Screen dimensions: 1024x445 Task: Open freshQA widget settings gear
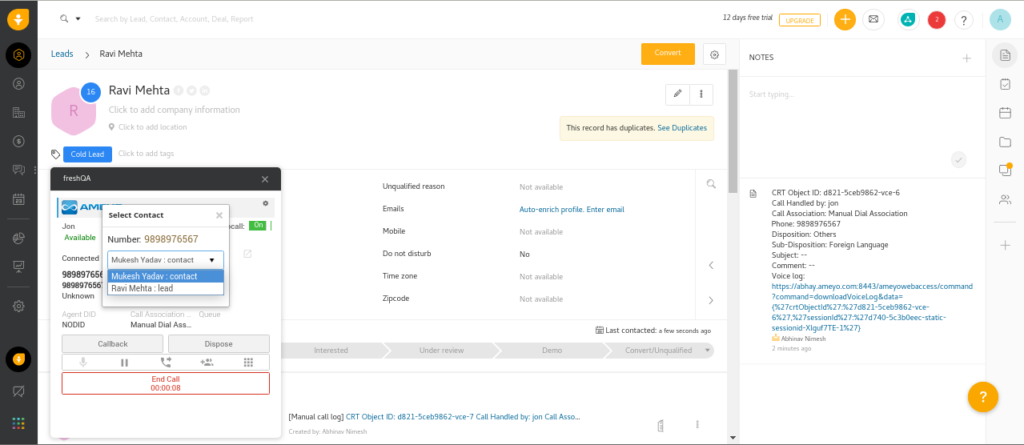point(265,203)
